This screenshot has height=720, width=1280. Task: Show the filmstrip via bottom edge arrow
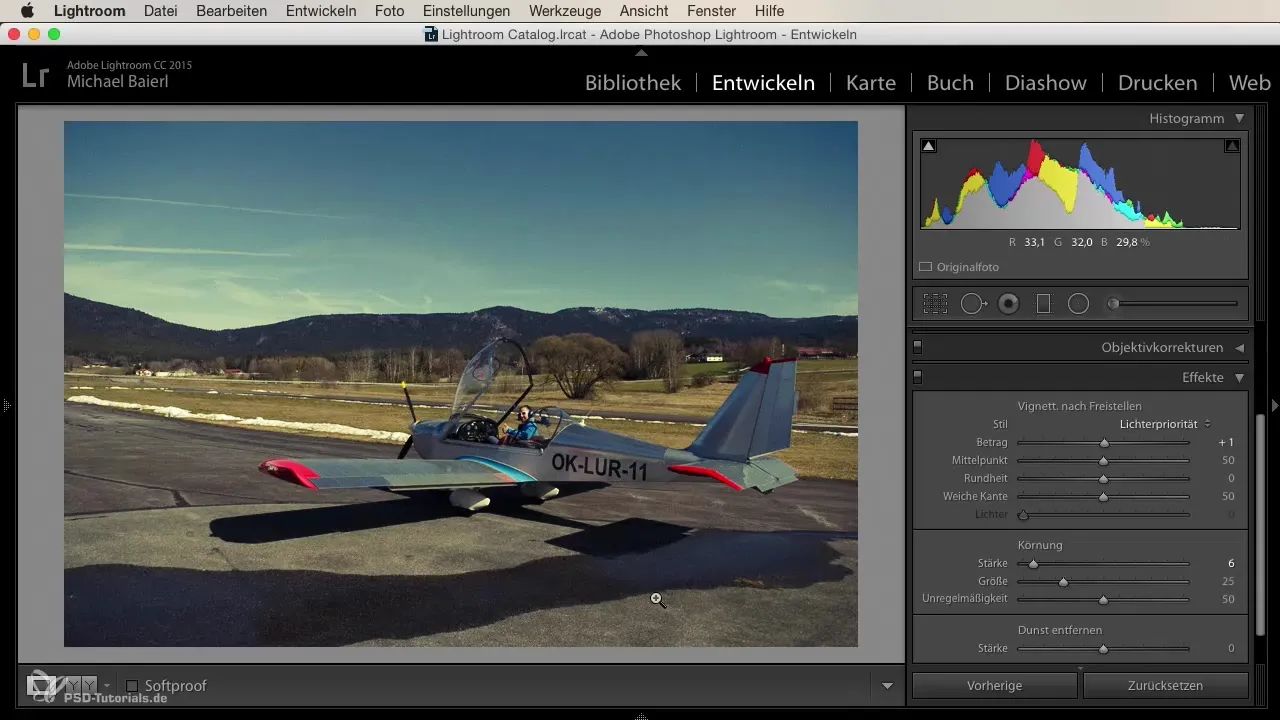click(x=641, y=715)
